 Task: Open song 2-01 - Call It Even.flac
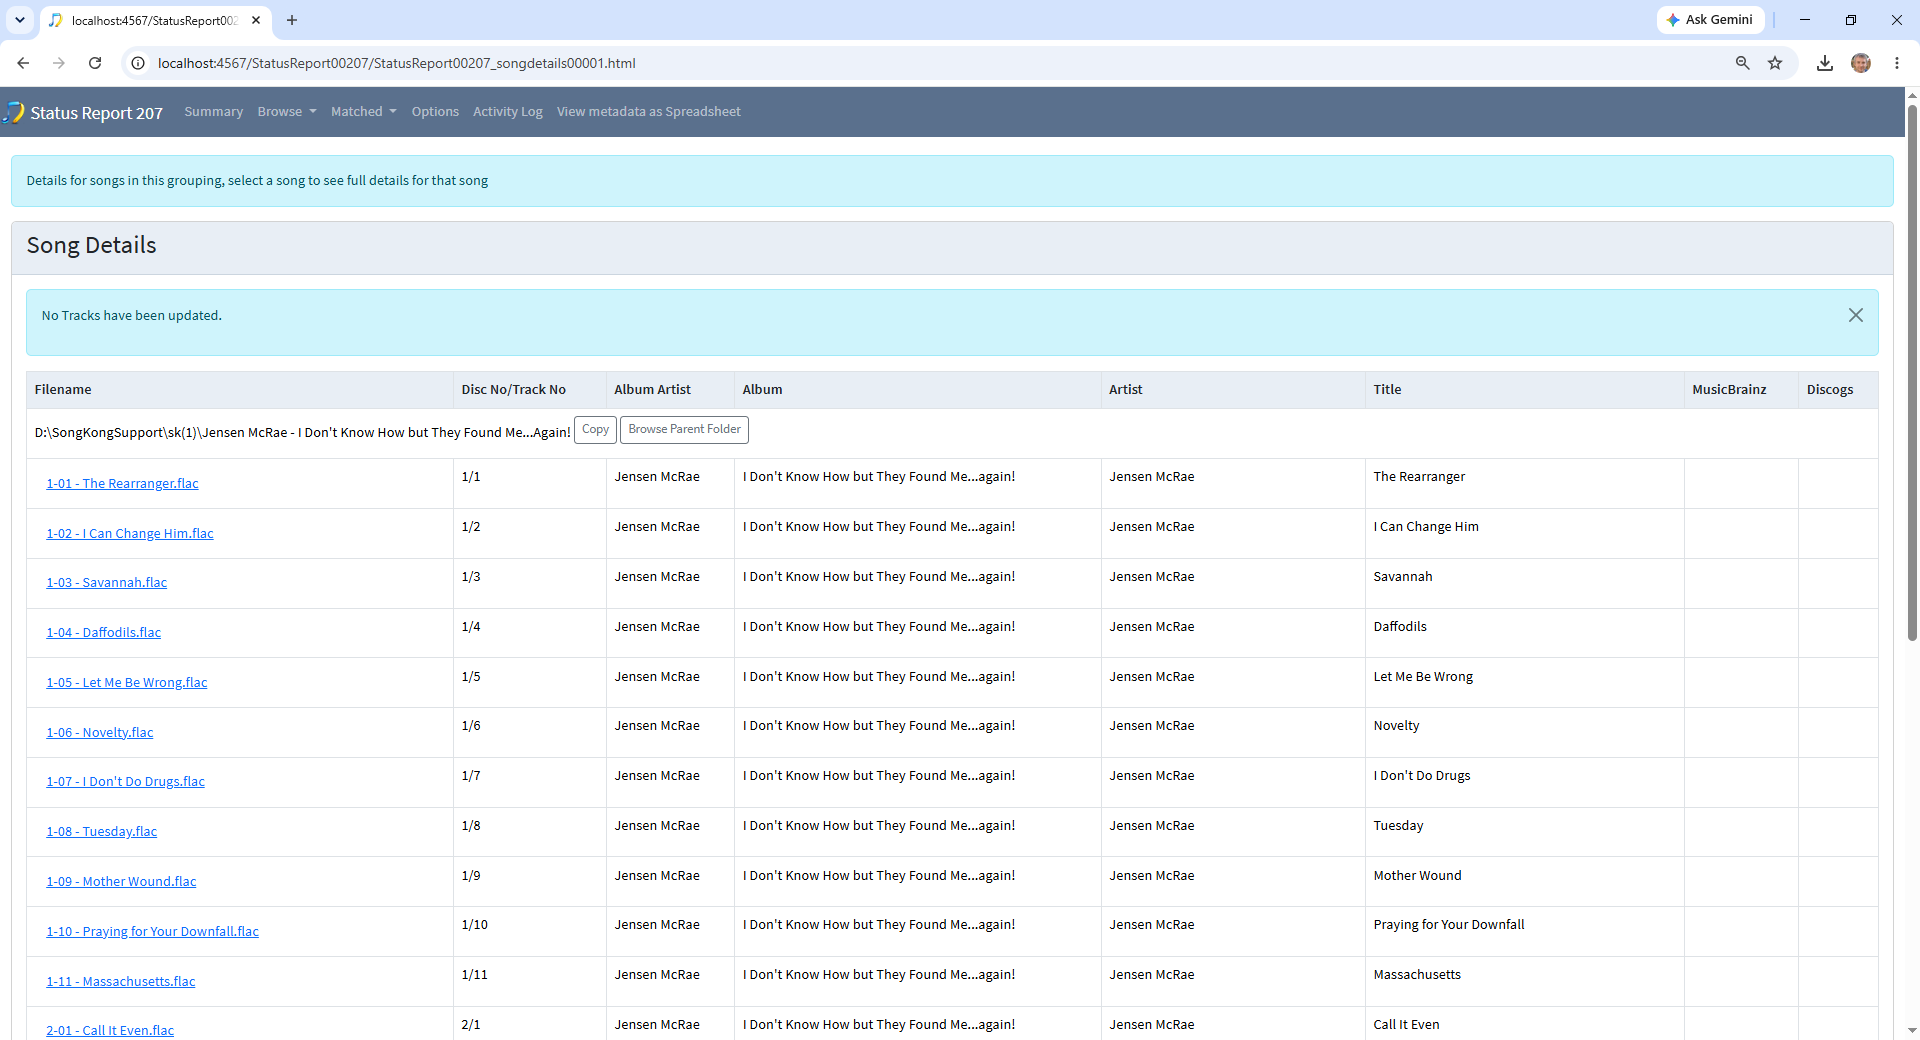[110, 1031]
